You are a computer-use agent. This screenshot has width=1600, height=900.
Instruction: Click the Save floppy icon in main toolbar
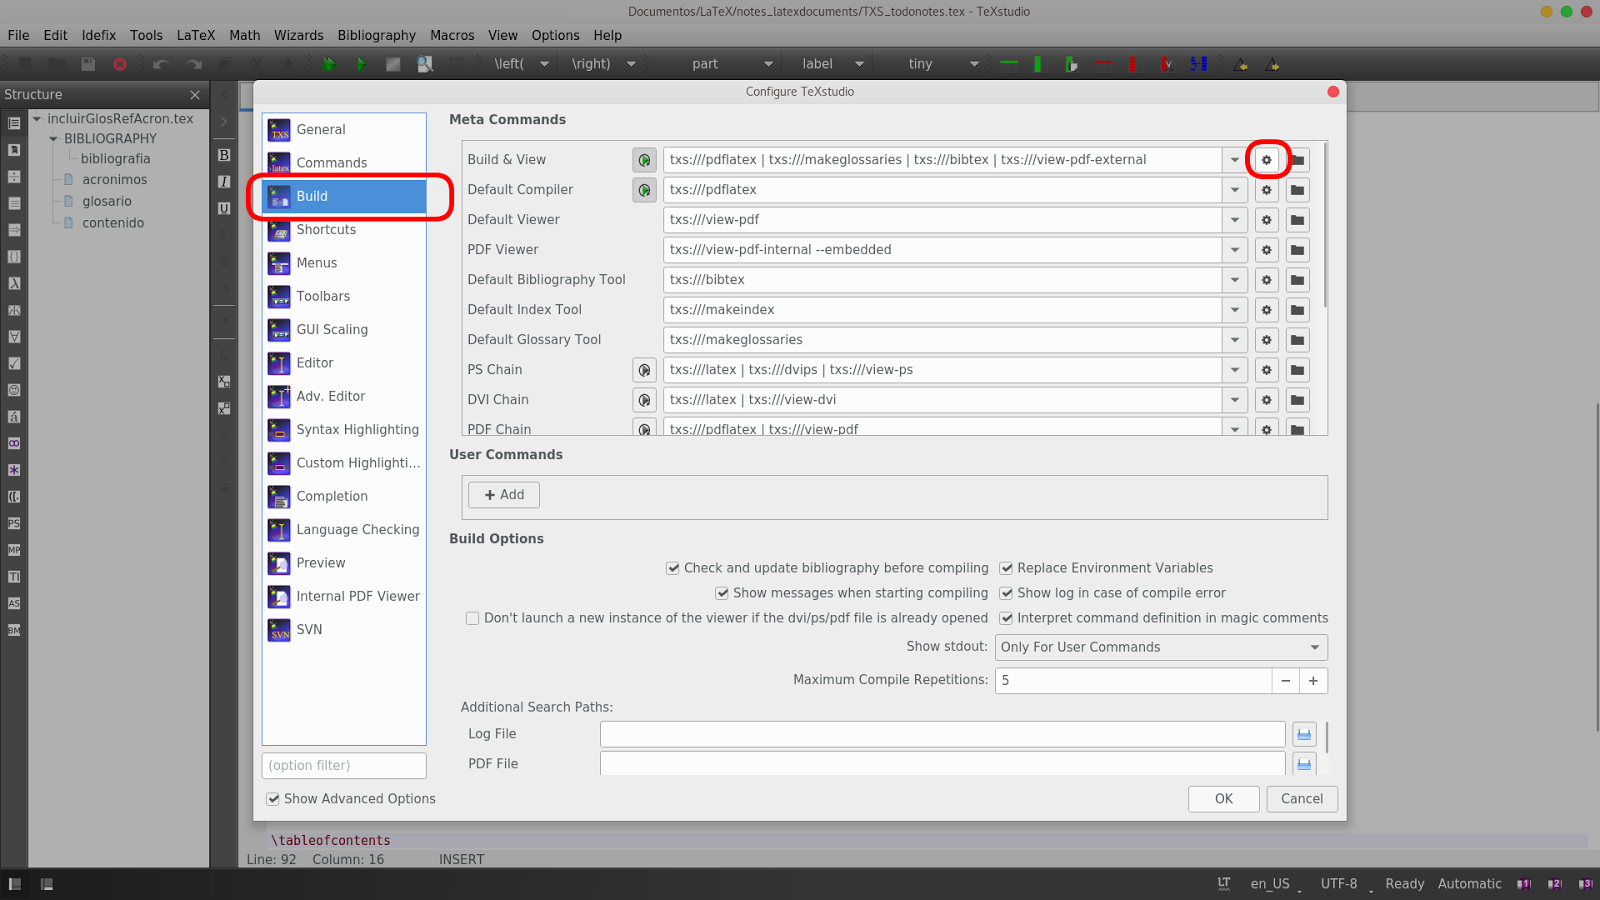(88, 64)
